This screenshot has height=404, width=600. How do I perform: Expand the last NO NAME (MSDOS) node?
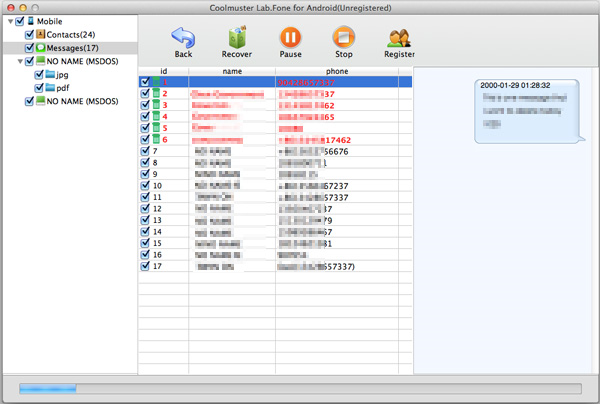click(20, 102)
